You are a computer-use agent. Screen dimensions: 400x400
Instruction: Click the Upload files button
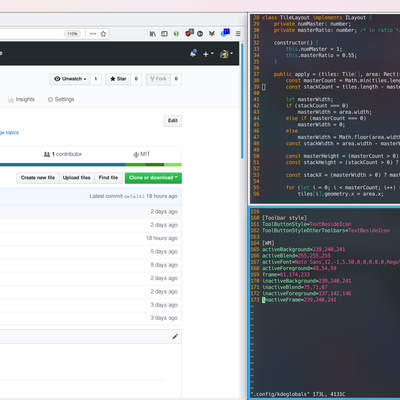[77, 178]
